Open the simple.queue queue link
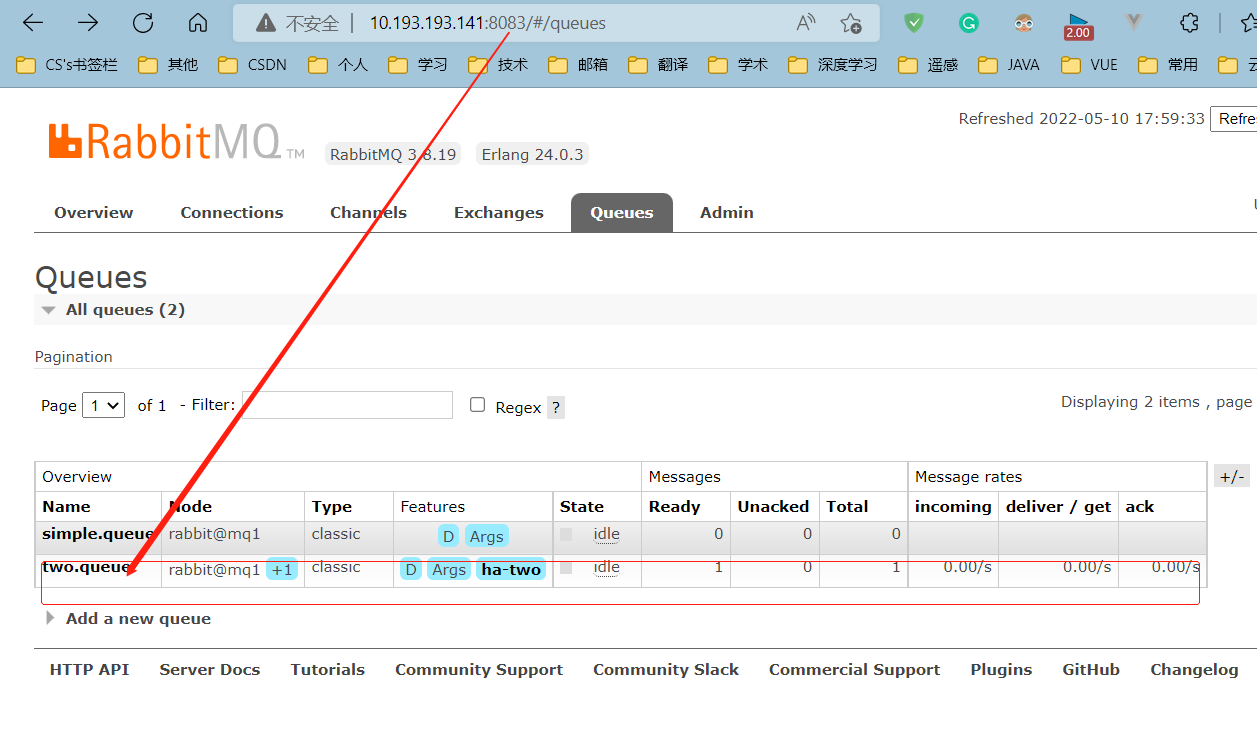 coord(98,534)
